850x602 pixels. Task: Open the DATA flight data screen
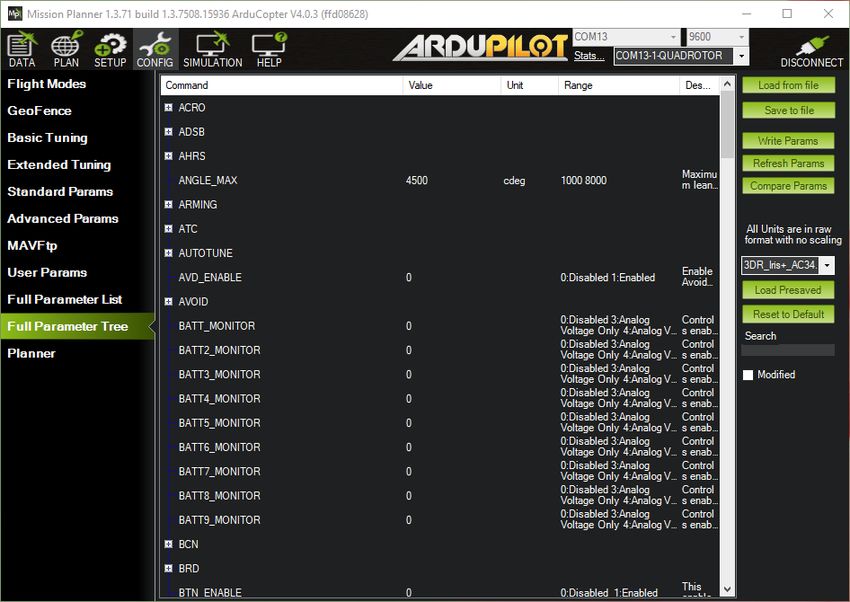point(22,50)
